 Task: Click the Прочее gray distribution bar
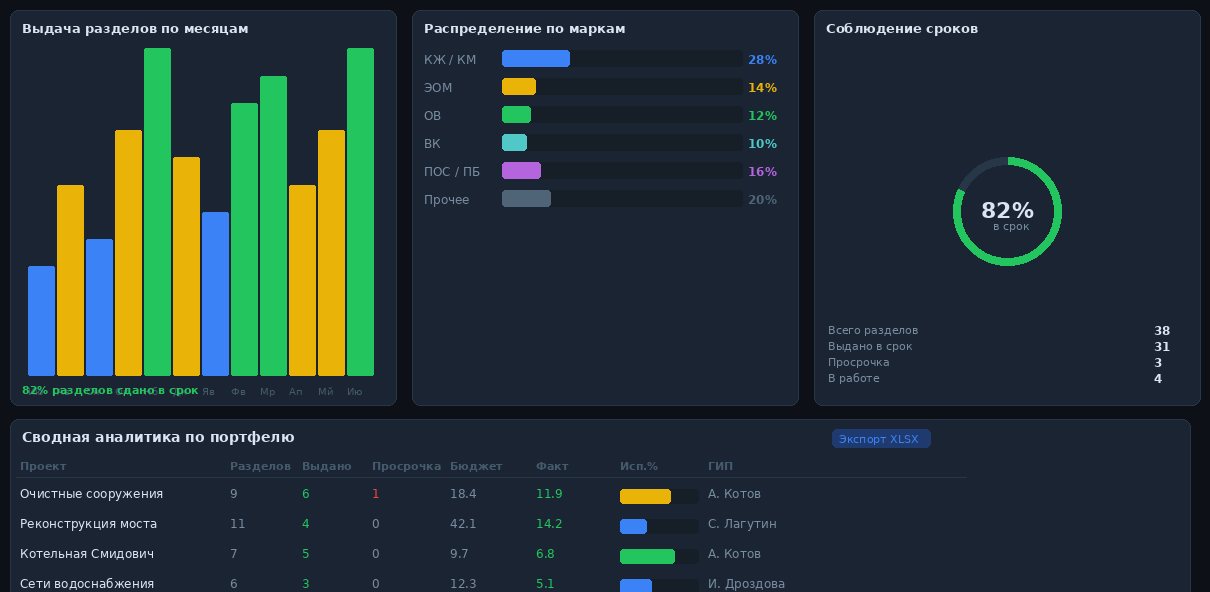526,199
